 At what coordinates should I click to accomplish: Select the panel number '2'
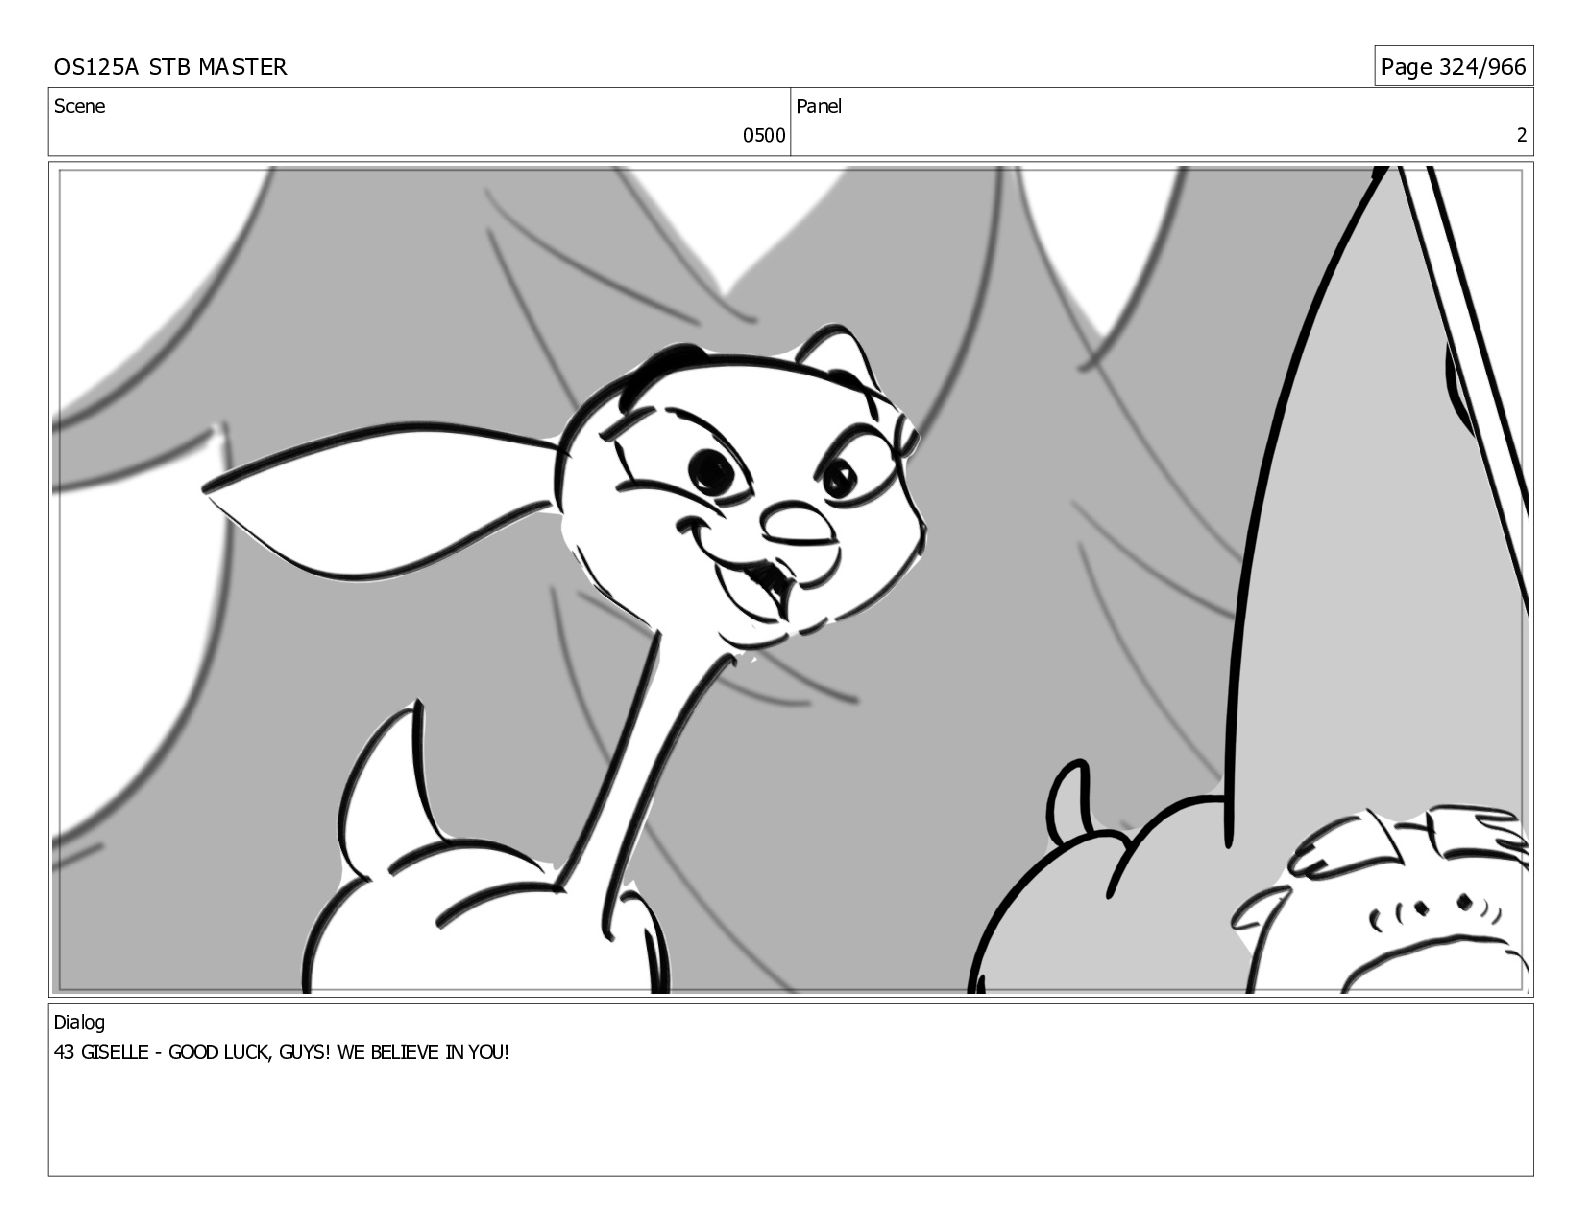pyautogui.click(x=1522, y=136)
